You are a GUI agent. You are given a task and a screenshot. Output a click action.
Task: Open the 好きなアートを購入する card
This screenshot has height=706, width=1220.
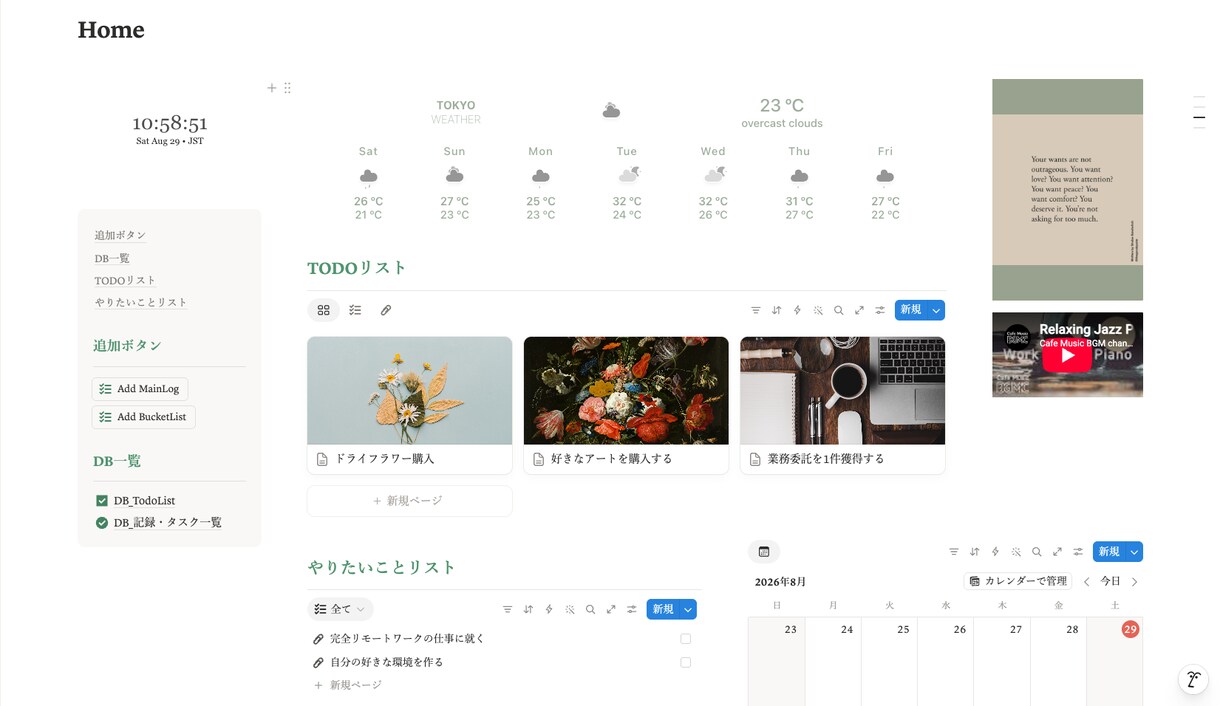(626, 405)
